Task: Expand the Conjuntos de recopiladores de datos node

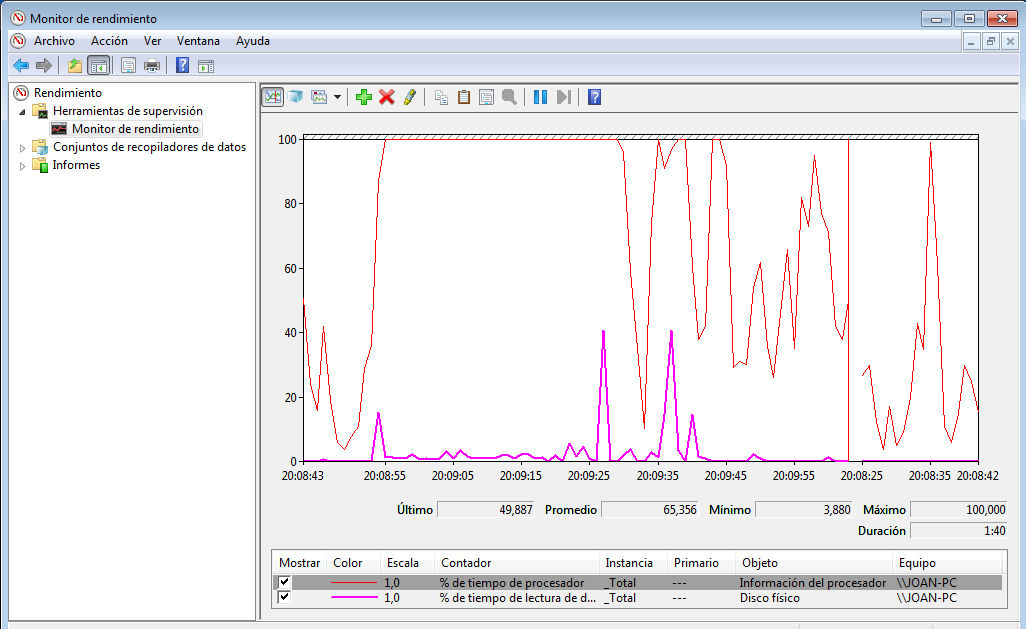Action: click(x=23, y=148)
